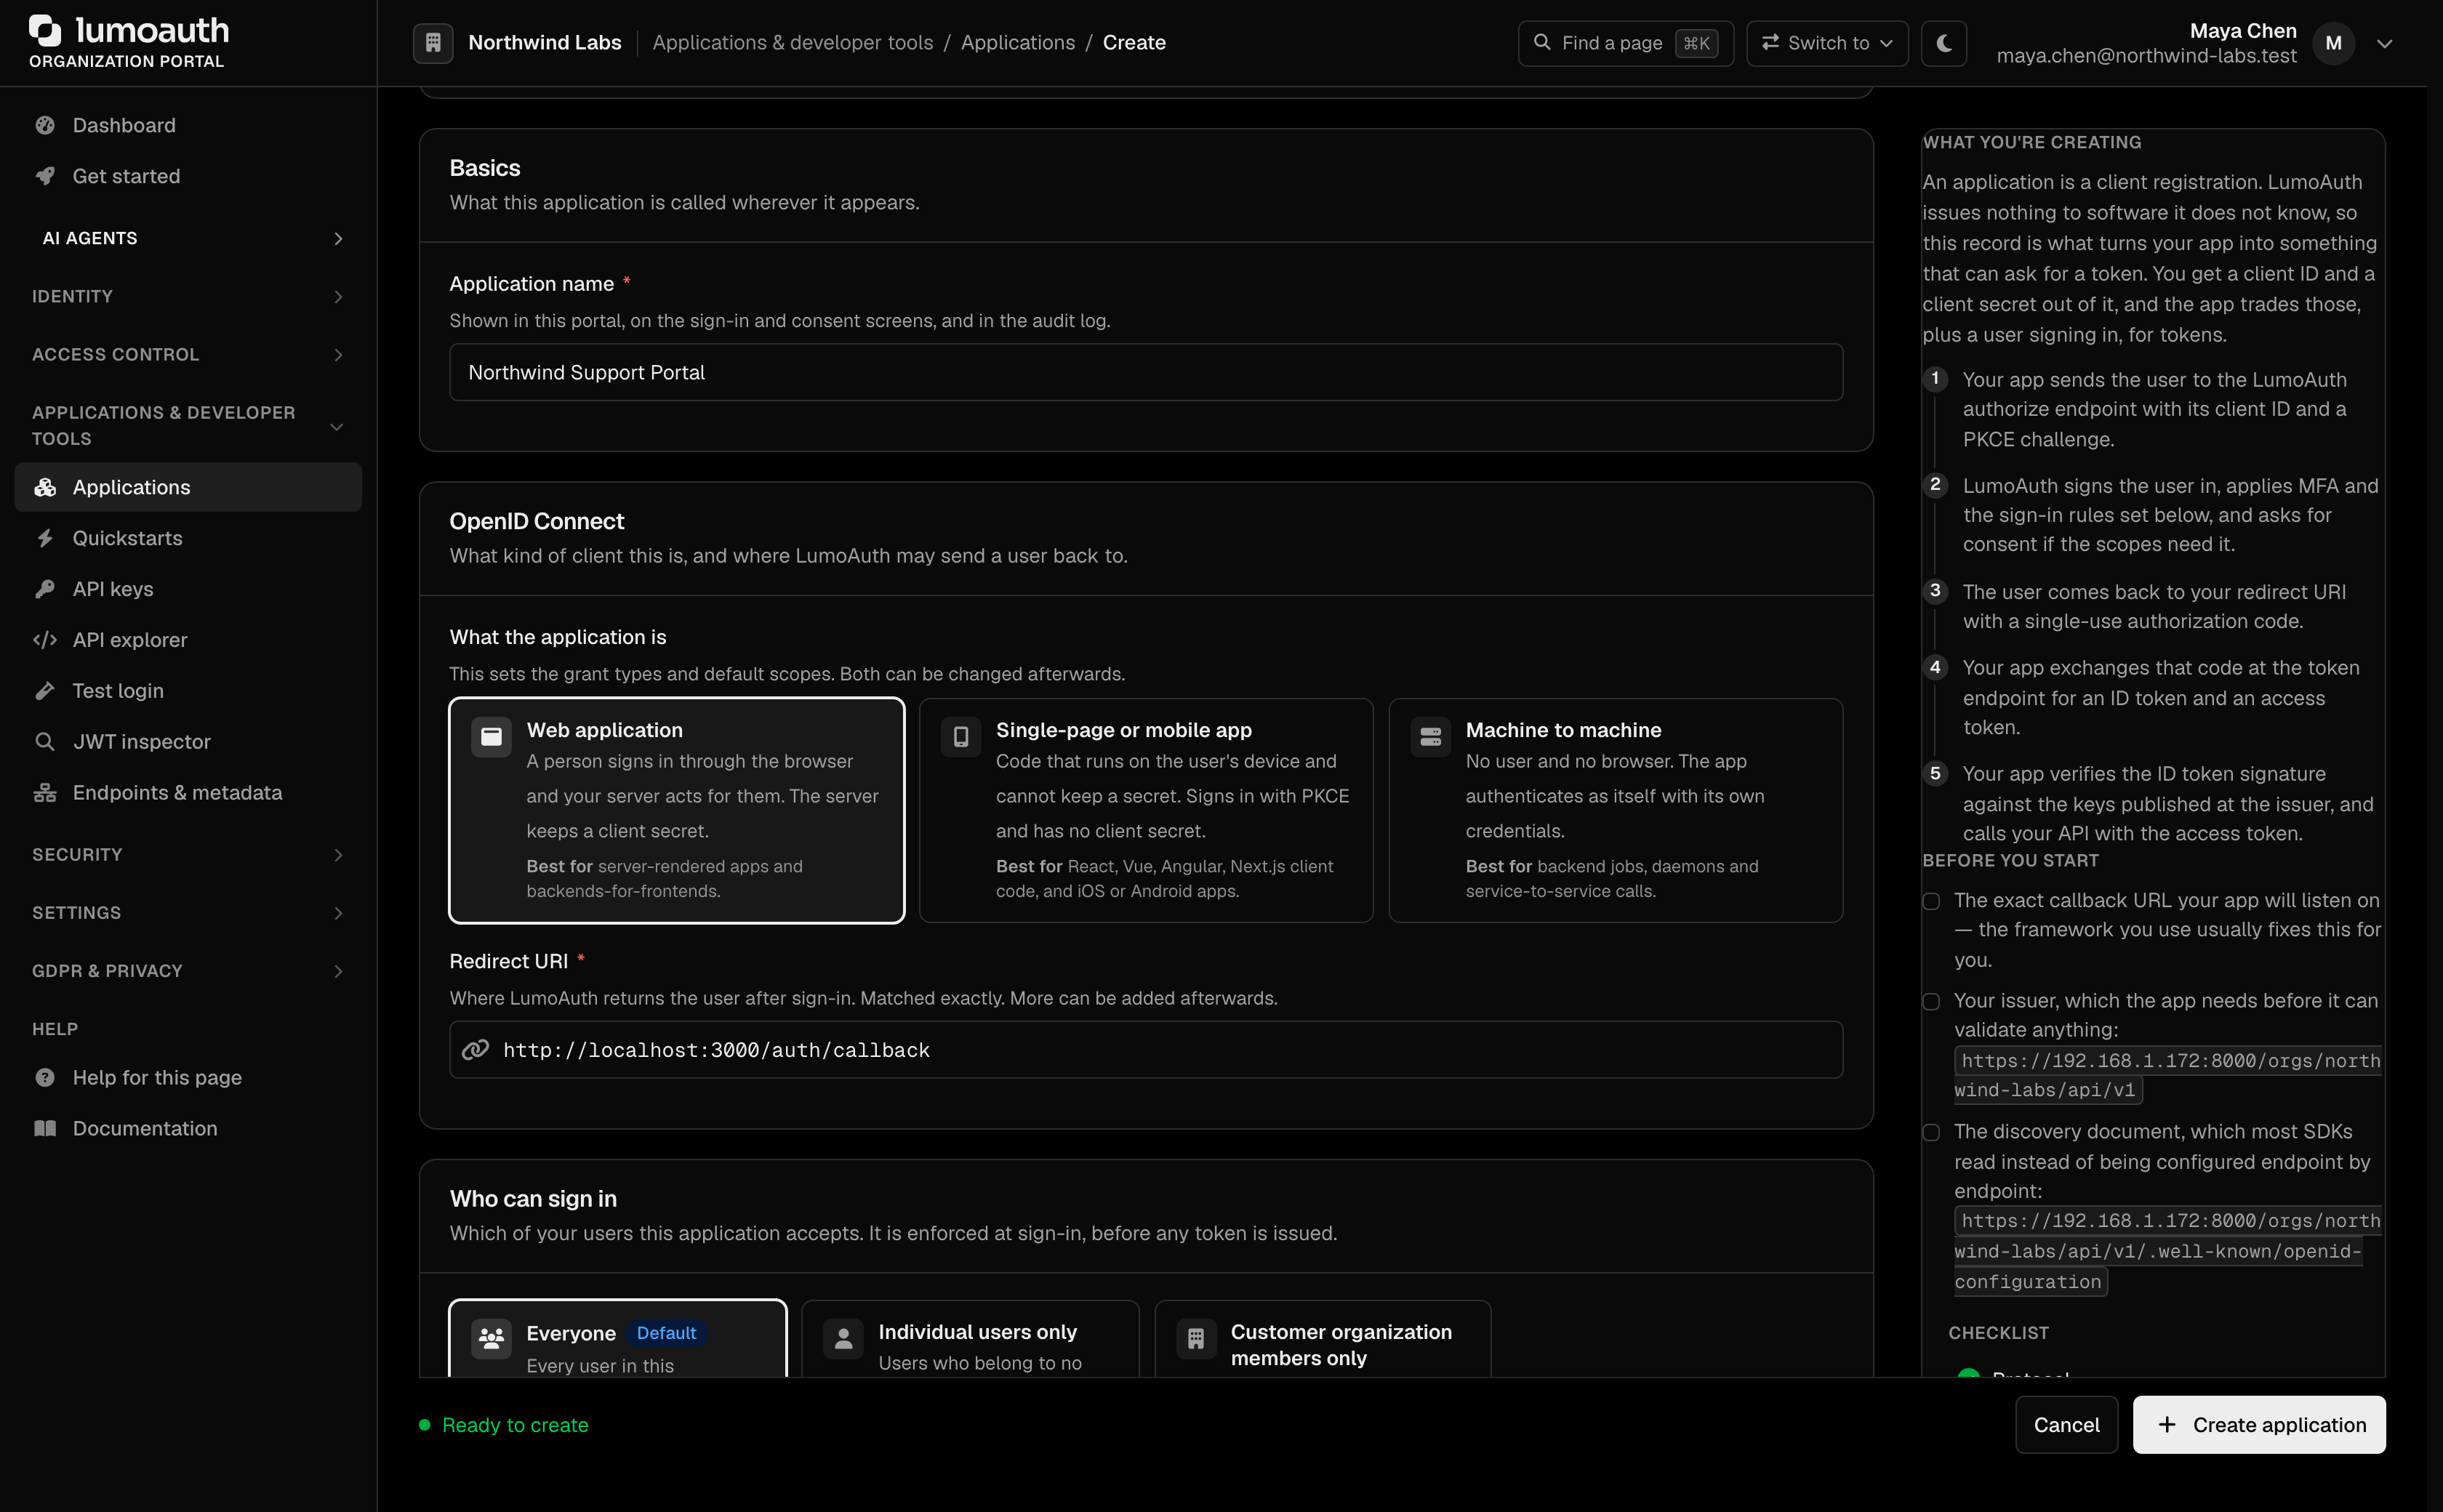This screenshot has height=1512, width=2443.
Task: Open Documentation book icon
Action: 45,1129
